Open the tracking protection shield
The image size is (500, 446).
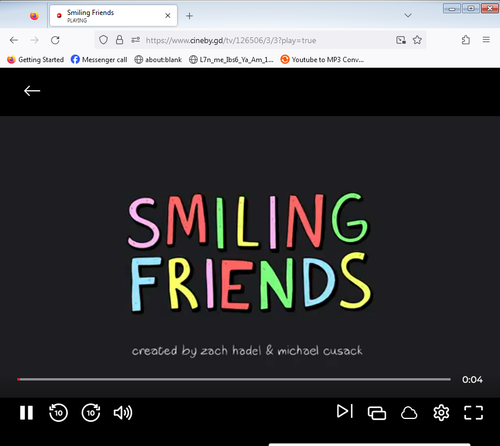[x=103, y=40]
